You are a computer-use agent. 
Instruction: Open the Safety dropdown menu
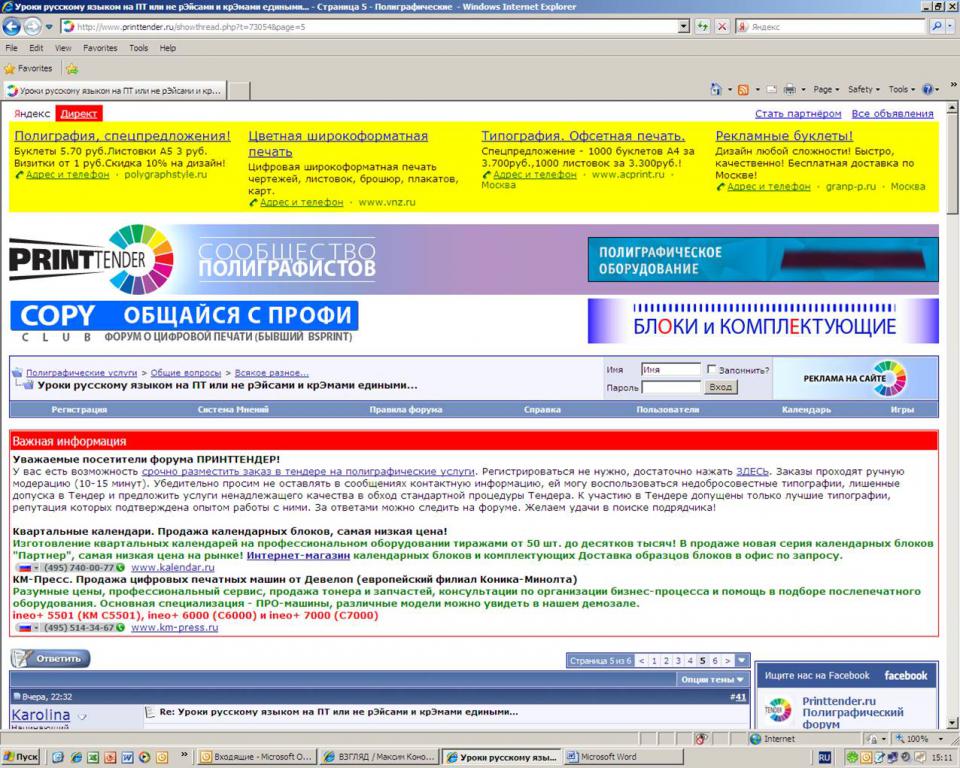pos(863,89)
